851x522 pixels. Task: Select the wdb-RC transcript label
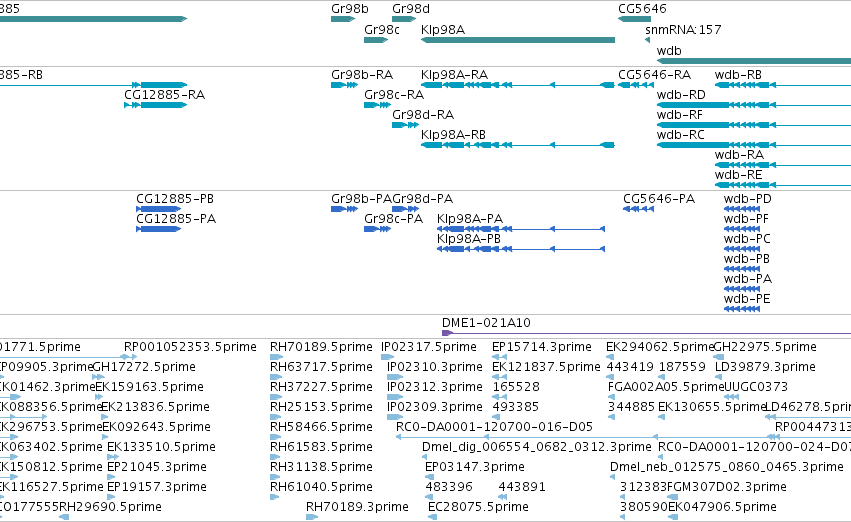pos(681,135)
